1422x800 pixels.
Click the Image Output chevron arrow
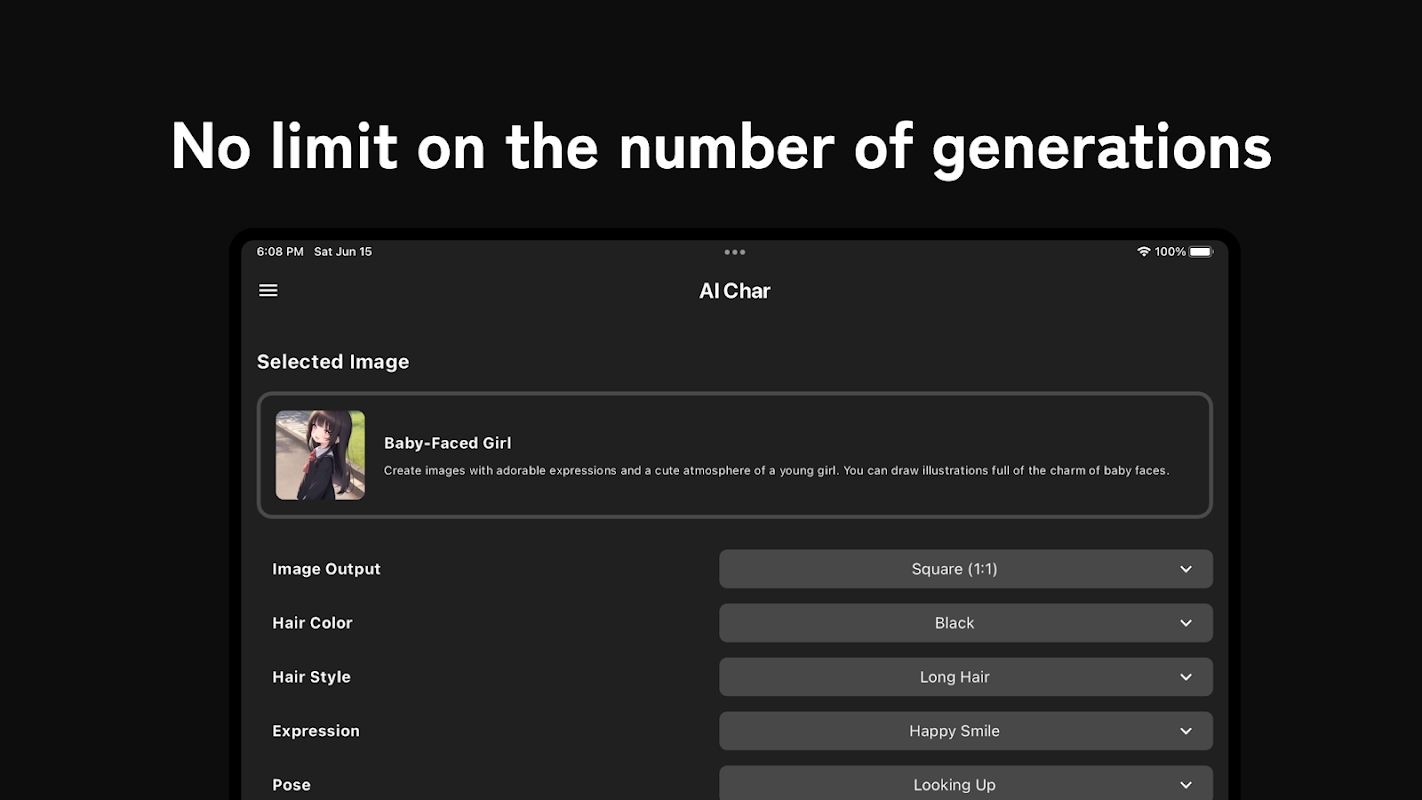pos(1185,569)
